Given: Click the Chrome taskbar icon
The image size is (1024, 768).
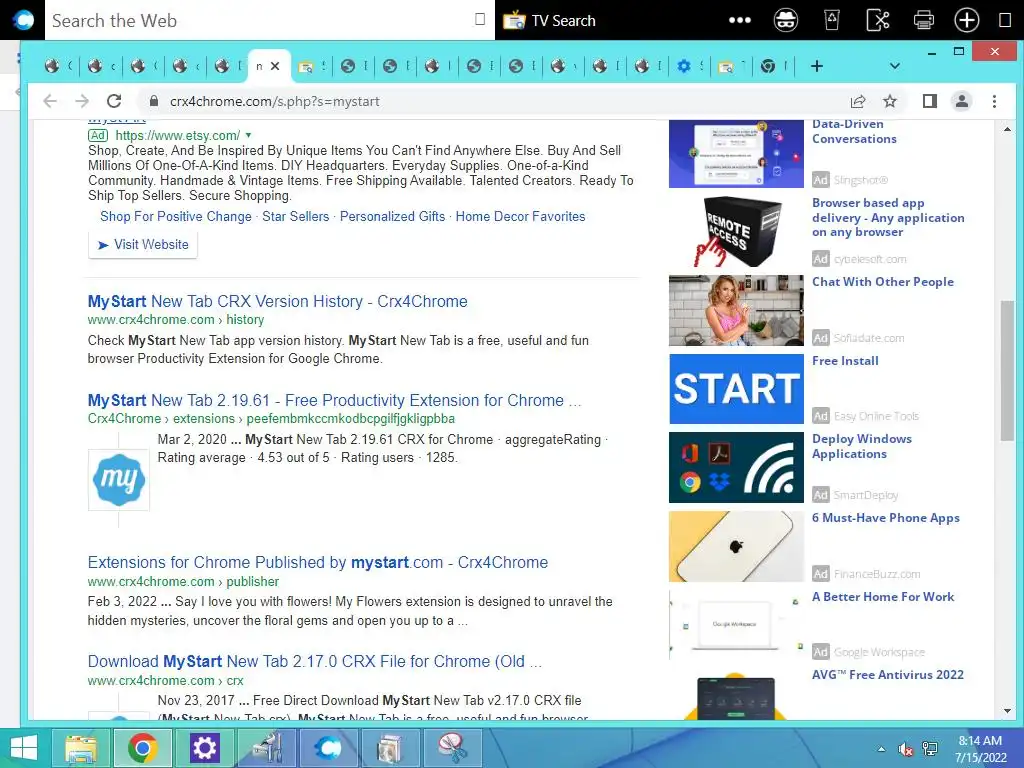Looking at the screenshot, I should point(142,748).
